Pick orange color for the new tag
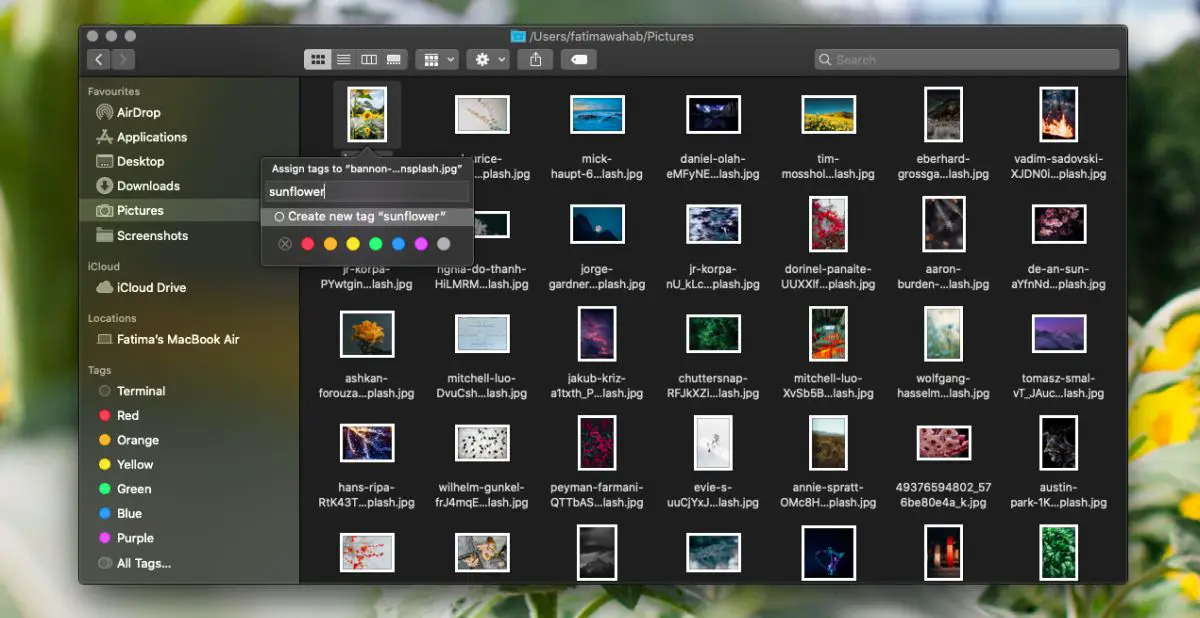This screenshot has height=618, width=1200. pos(331,244)
